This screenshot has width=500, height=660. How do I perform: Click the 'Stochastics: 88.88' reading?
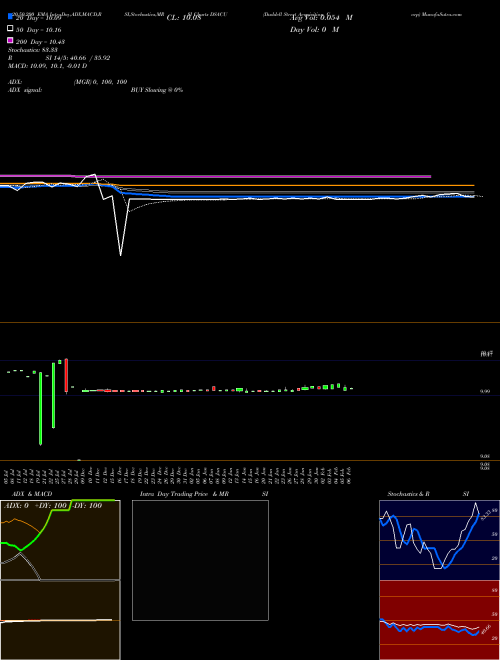click(33, 50)
